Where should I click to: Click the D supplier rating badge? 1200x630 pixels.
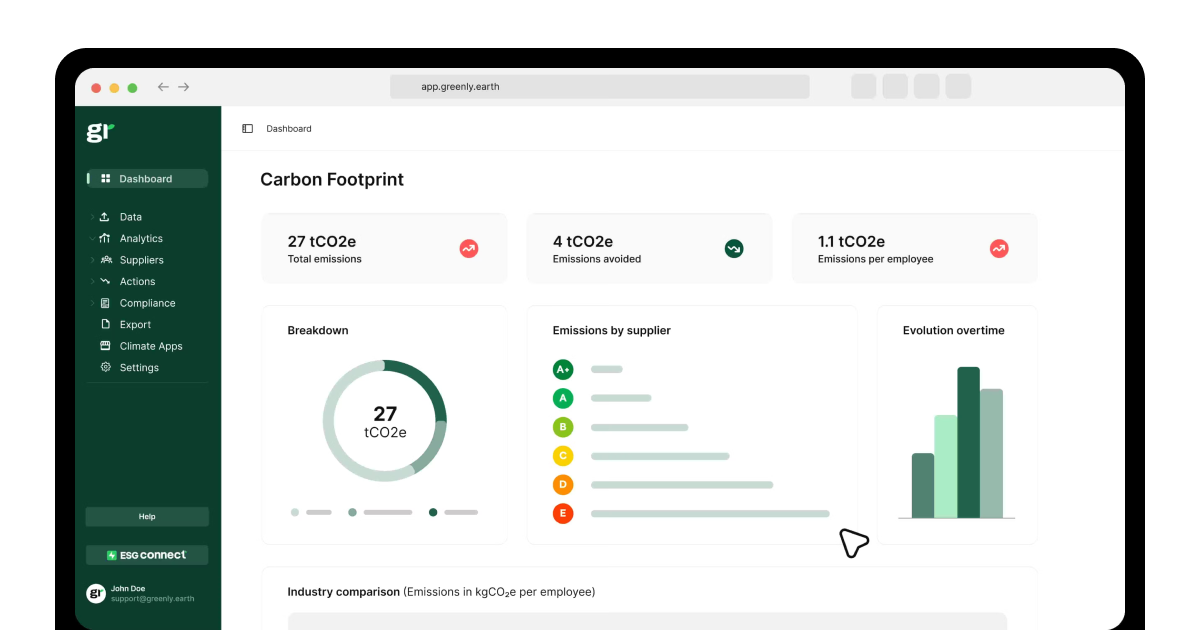click(x=563, y=485)
